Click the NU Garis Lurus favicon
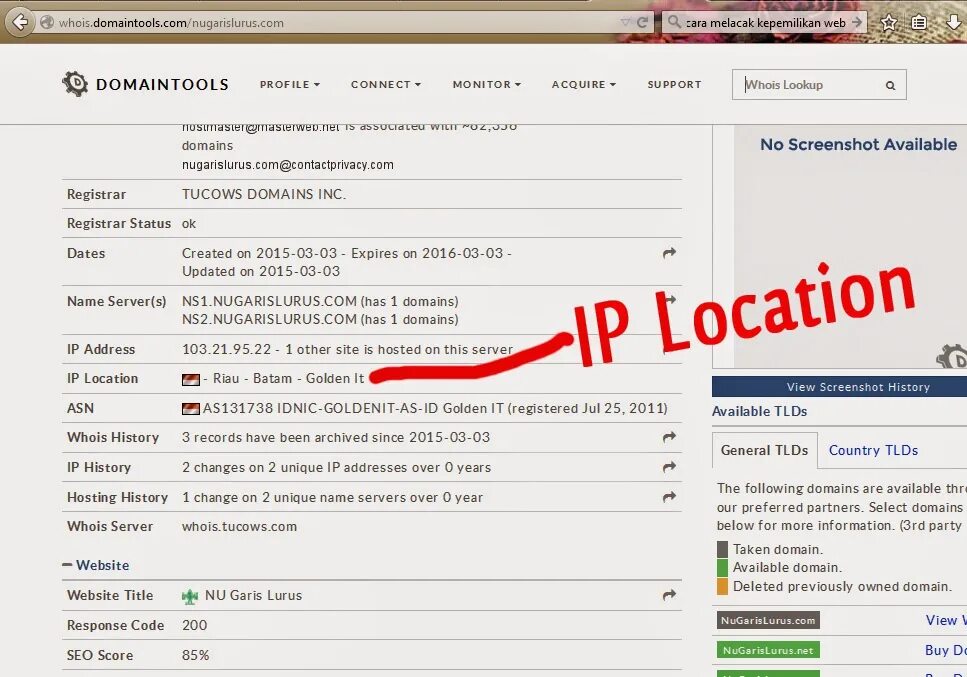This screenshot has height=677, width=967. pos(190,596)
